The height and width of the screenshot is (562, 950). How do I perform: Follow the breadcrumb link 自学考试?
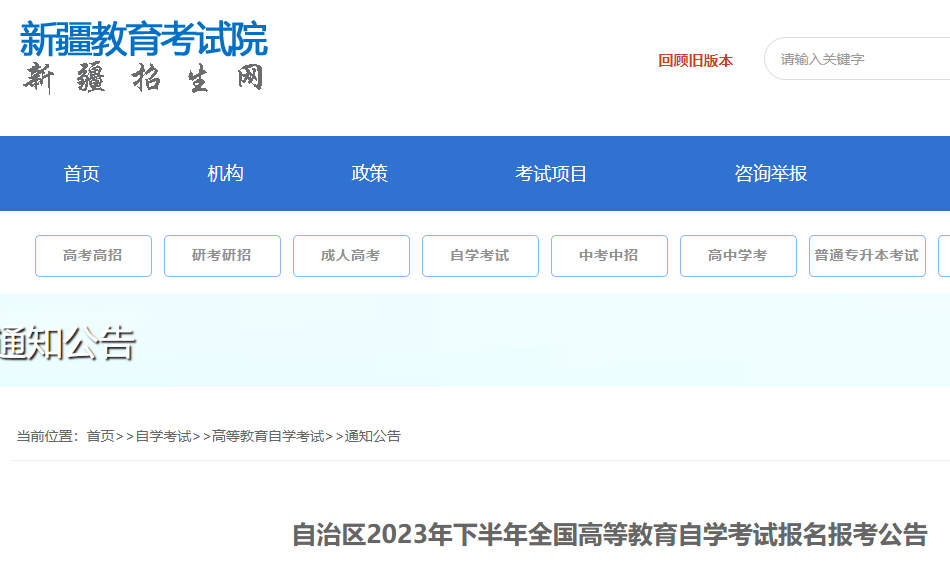(x=163, y=436)
